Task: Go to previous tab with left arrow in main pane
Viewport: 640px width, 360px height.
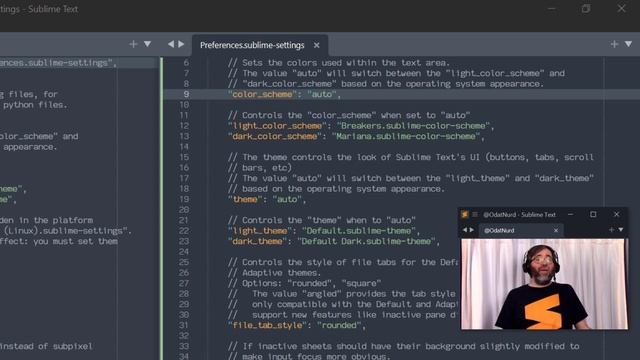Action: click(x=171, y=44)
